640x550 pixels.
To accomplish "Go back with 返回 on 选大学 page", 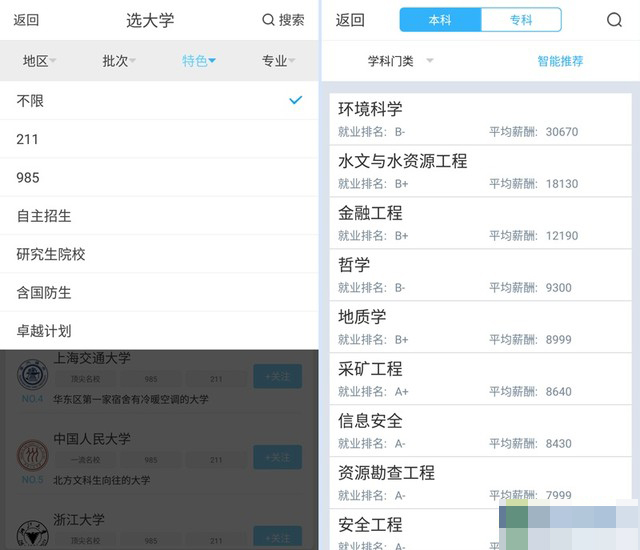I will pos(26,20).
